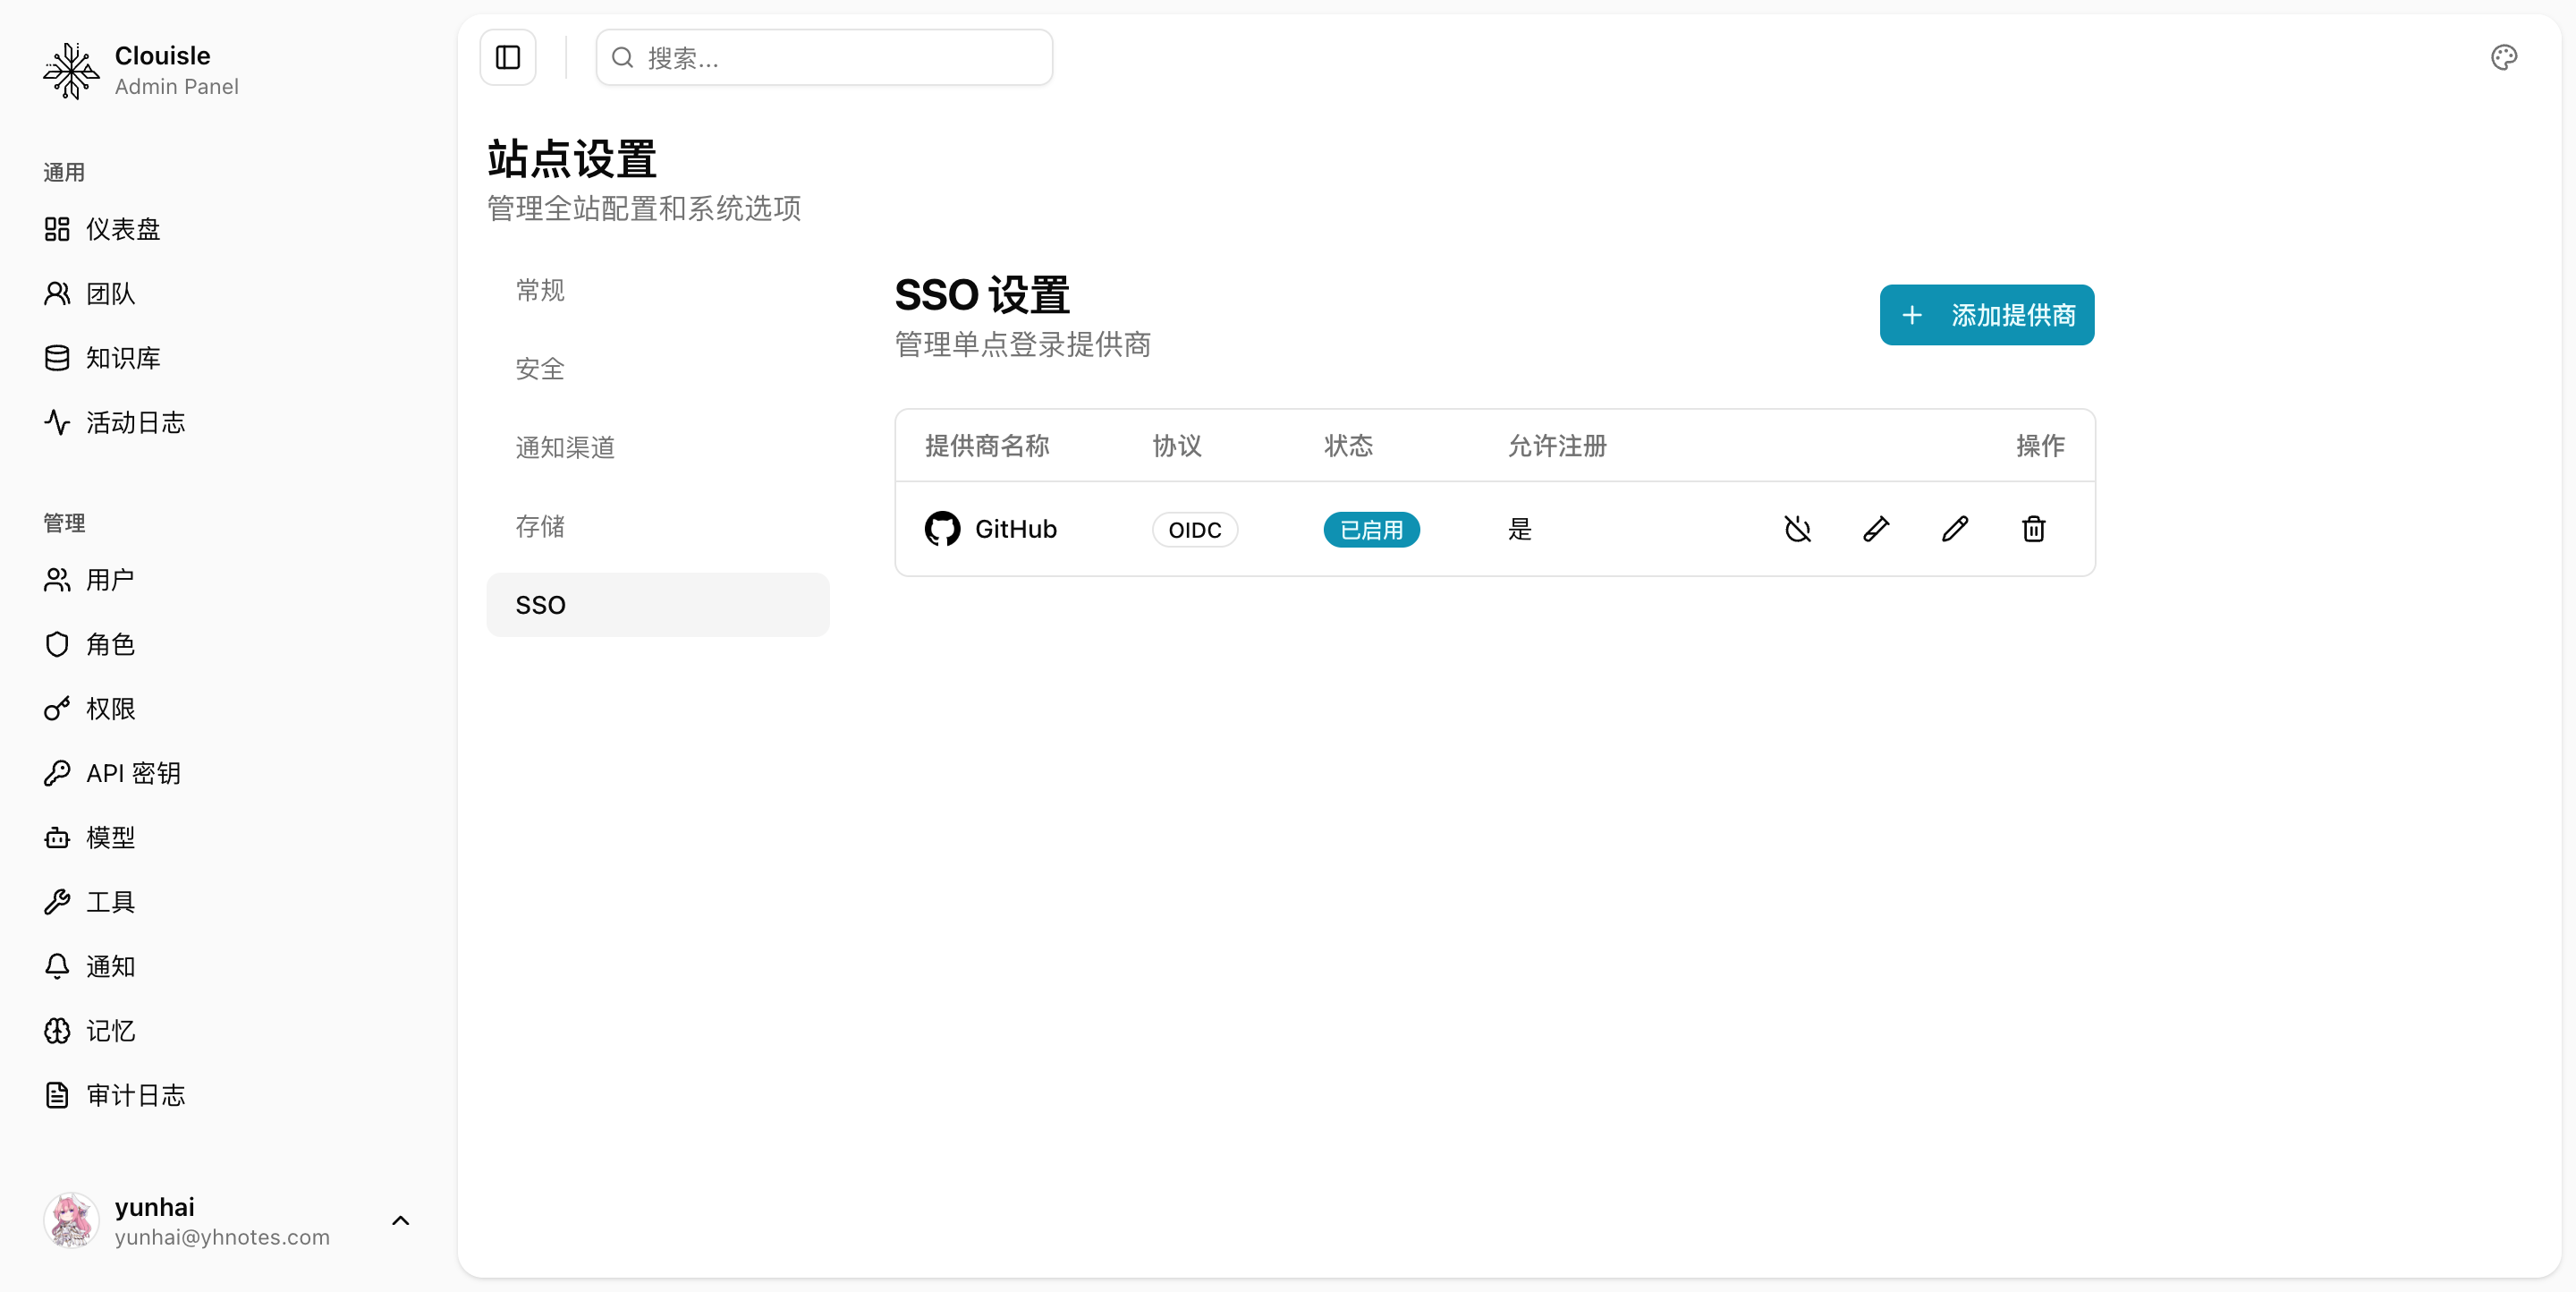Delete the GitHub provider
Screen dimensions: 2576x1292
click(x=2032, y=529)
